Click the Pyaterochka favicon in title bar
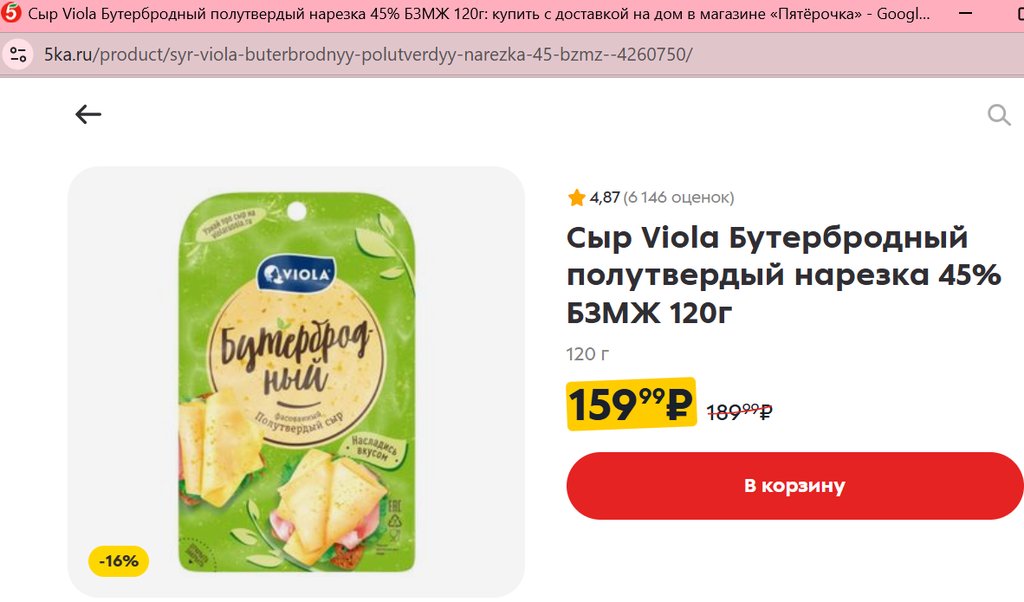Image resolution: width=1024 pixels, height=602 pixels. (x=11, y=13)
